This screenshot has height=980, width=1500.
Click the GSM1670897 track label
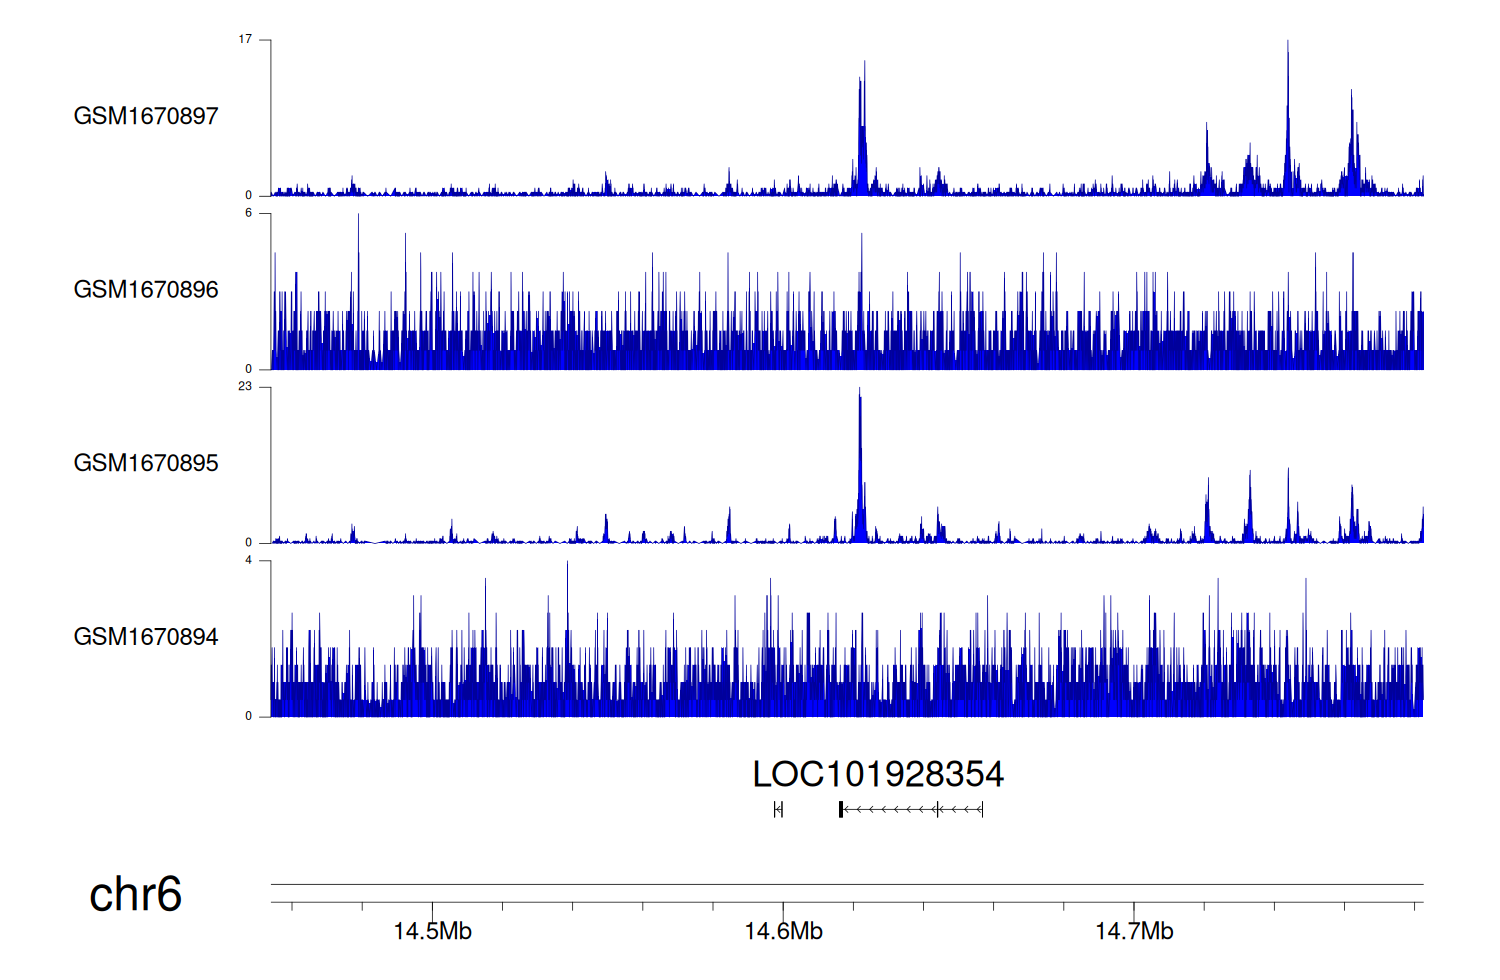point(146,116)
